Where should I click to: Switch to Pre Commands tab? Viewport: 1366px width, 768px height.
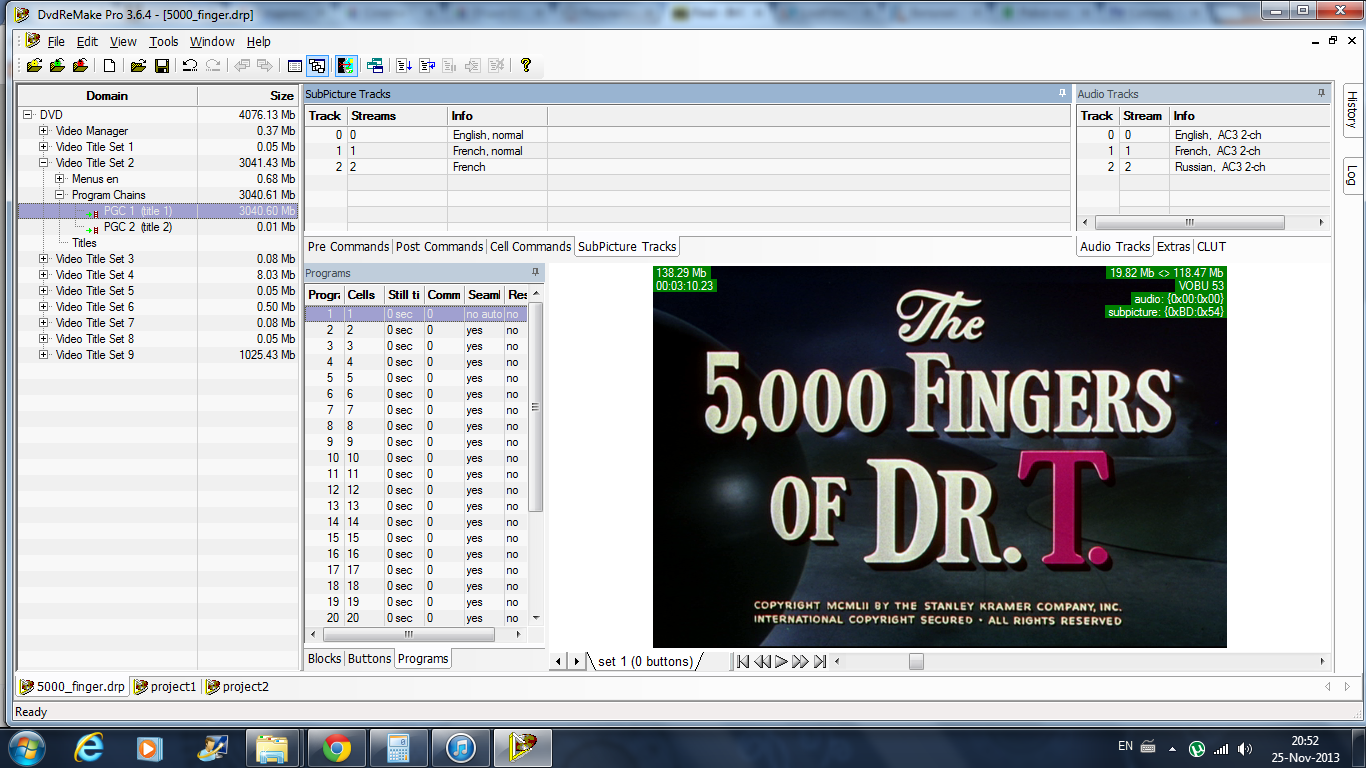(348, 246)
